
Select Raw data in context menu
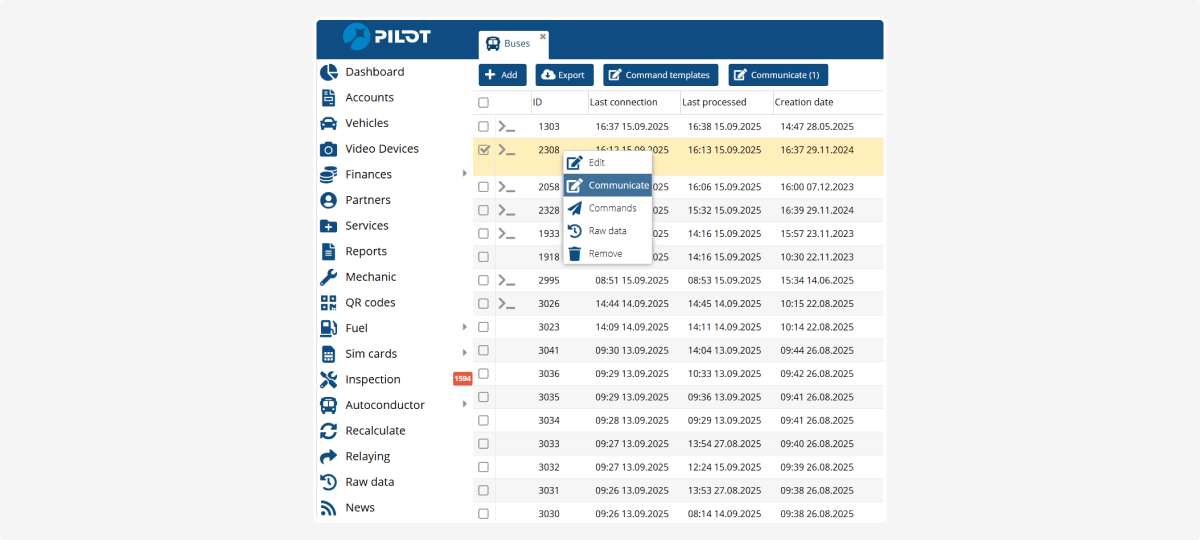(607, 231)
